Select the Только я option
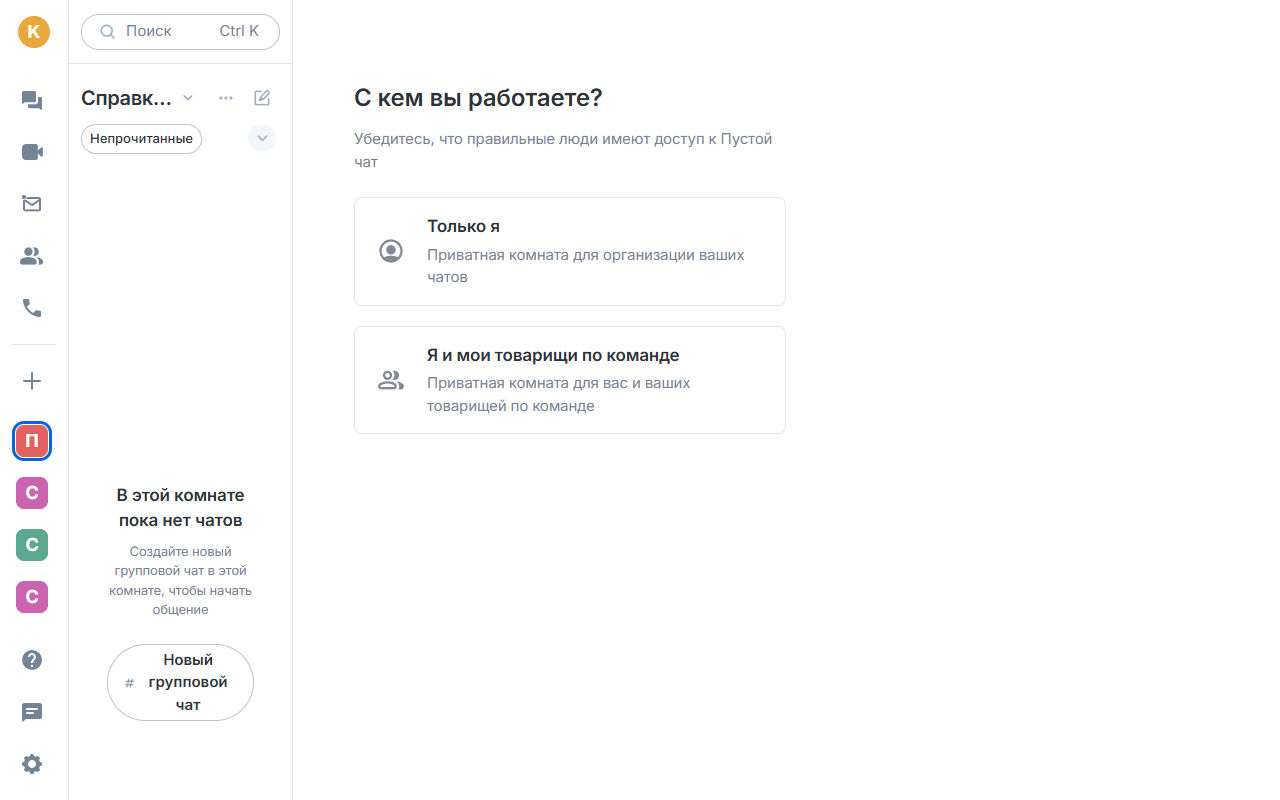1280x800 pixels. click(570, 251)
